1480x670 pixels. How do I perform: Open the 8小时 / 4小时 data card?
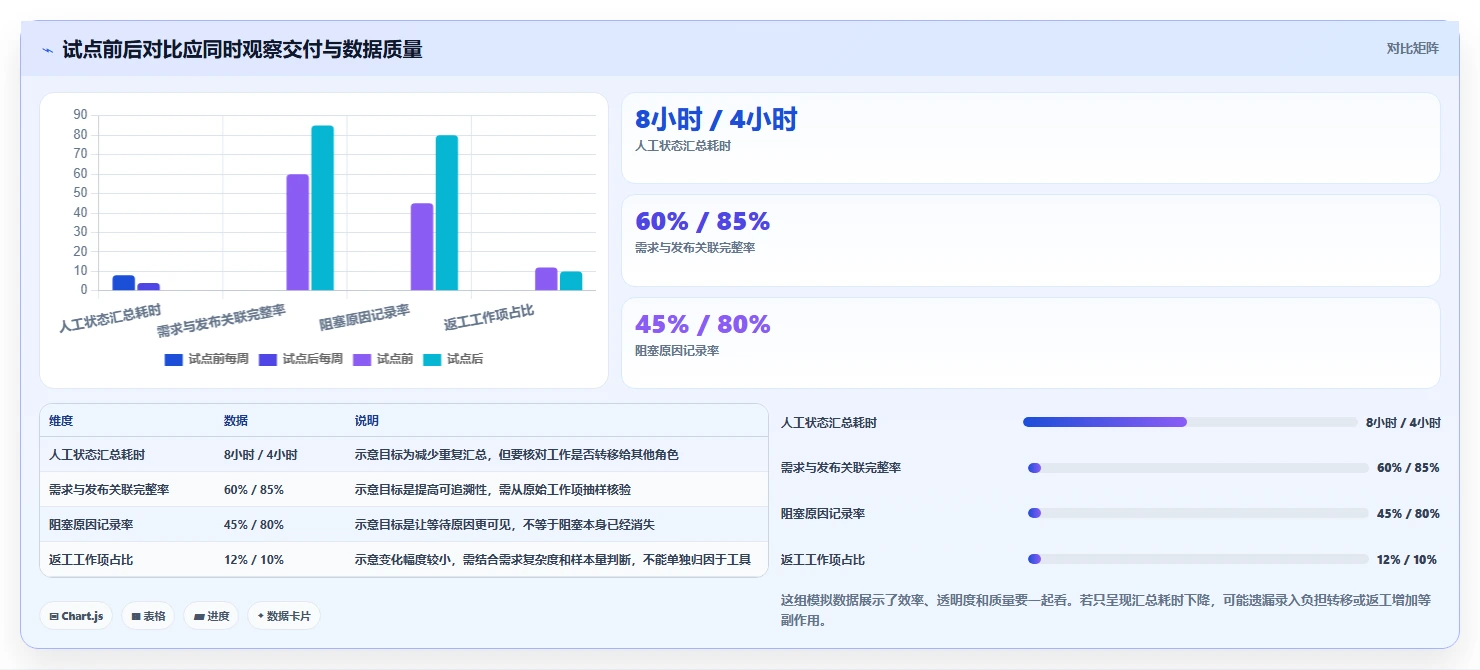(x=1031, y=138)
